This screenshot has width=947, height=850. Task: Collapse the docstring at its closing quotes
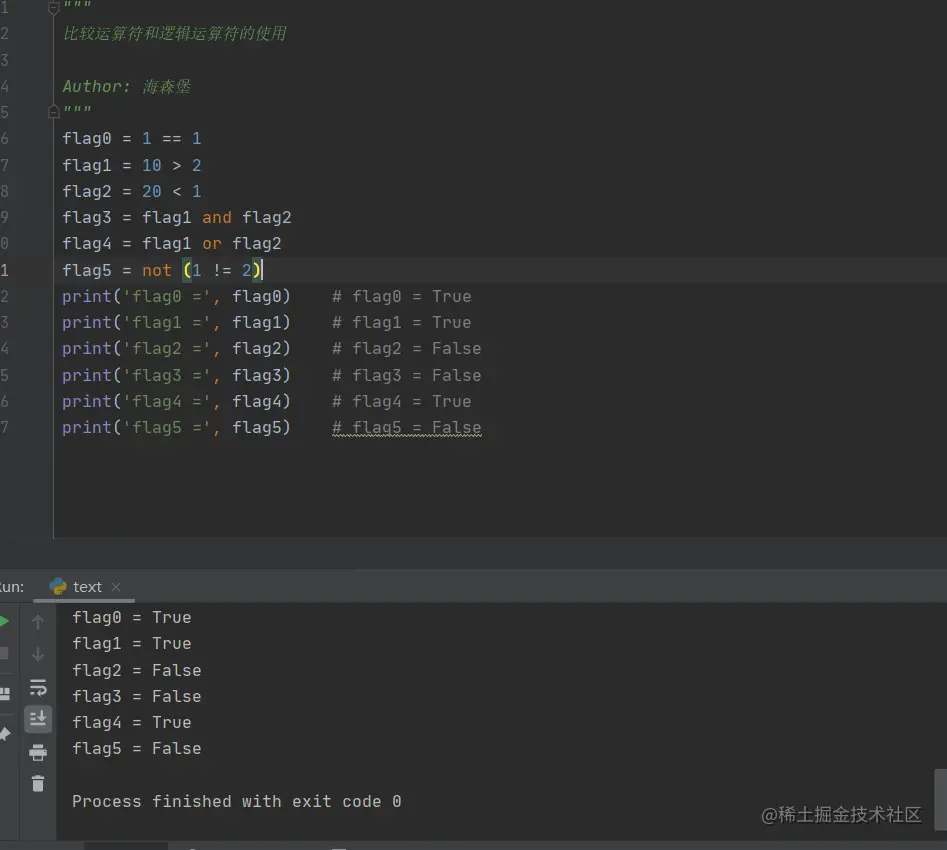pos(53,111)
